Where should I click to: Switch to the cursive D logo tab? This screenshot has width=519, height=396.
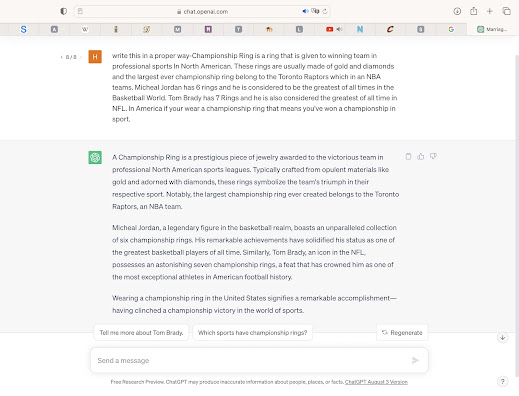click(x=146, y=29)
